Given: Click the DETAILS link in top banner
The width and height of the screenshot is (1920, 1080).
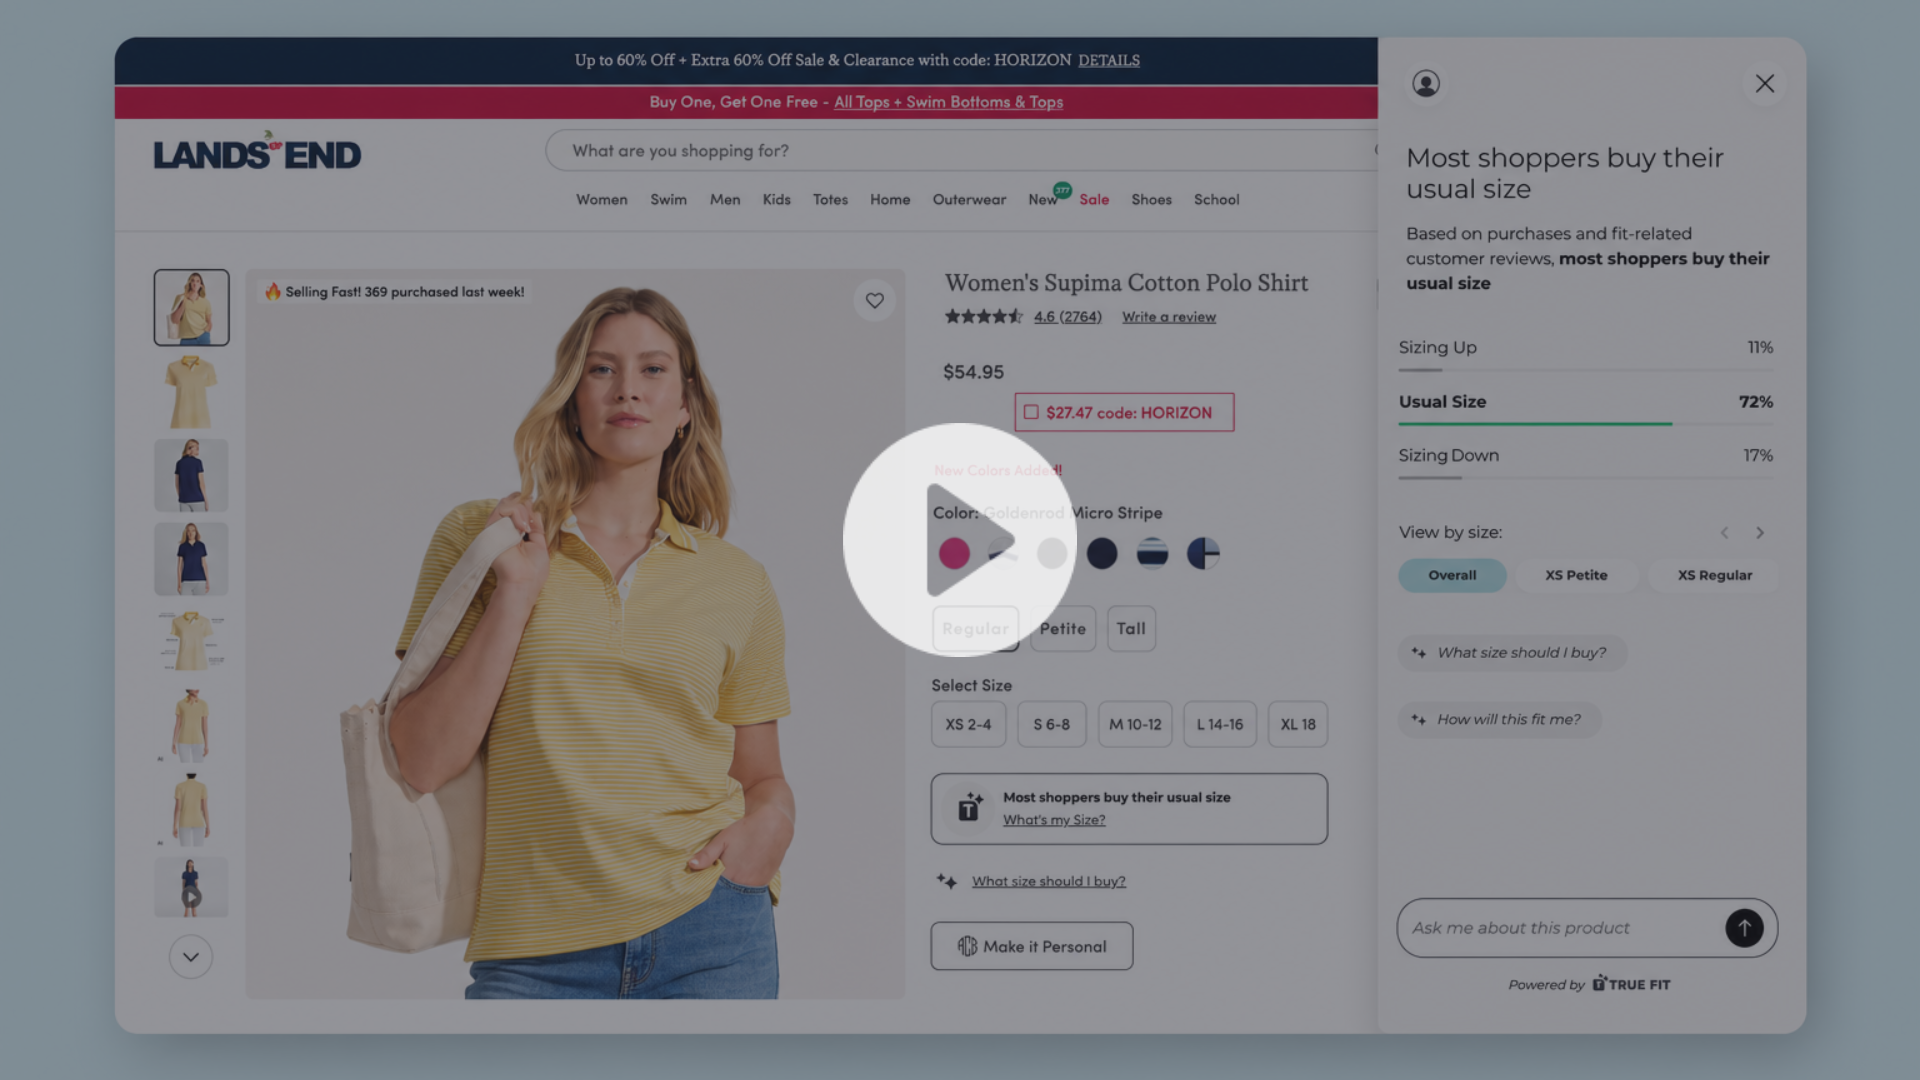Looking at the screenshot, I should (x=1109, y=60).
